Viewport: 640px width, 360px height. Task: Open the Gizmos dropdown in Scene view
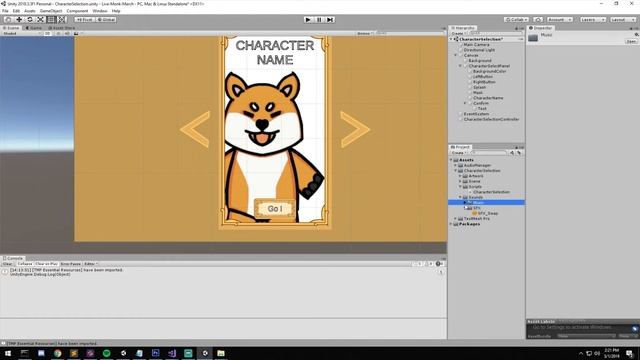[364, 33]
